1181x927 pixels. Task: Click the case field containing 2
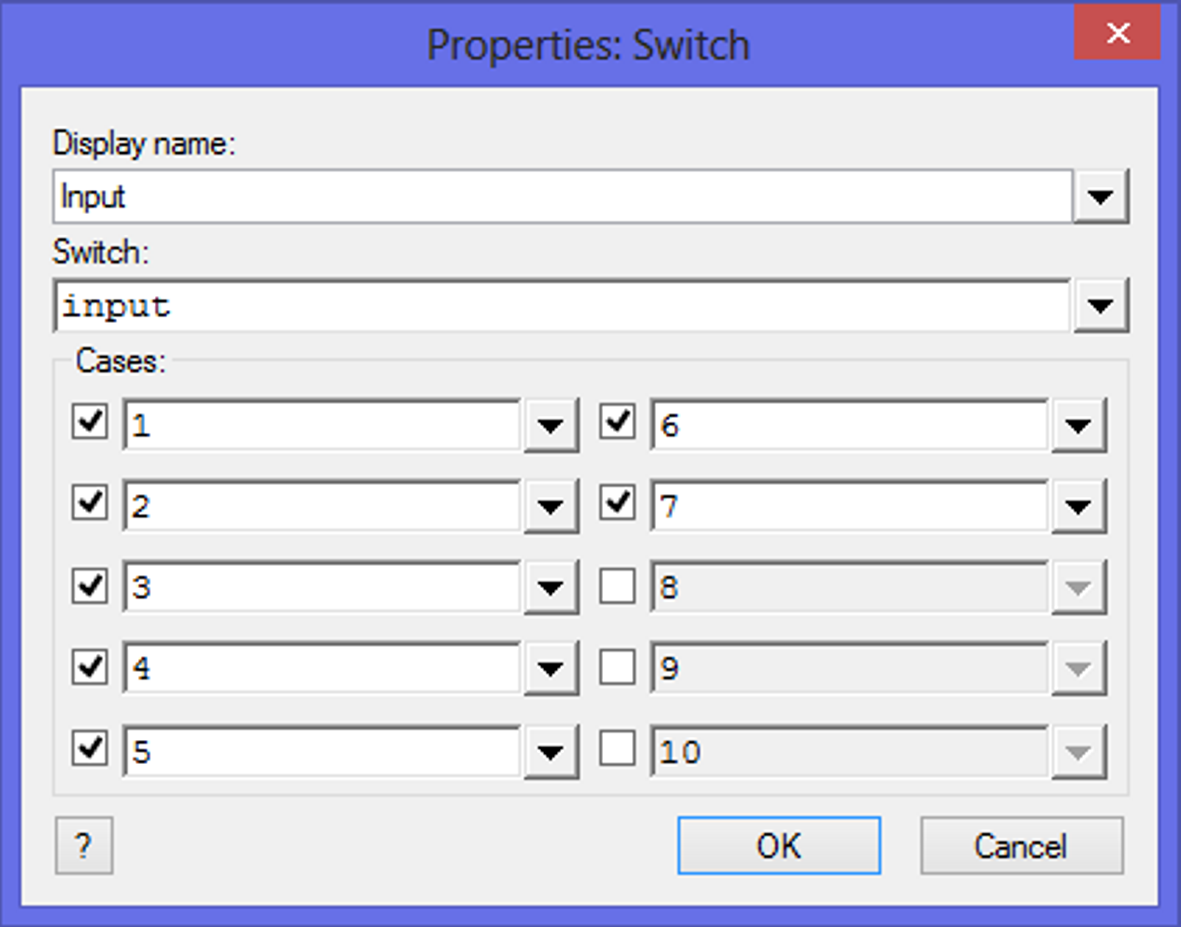click(322, 506)
